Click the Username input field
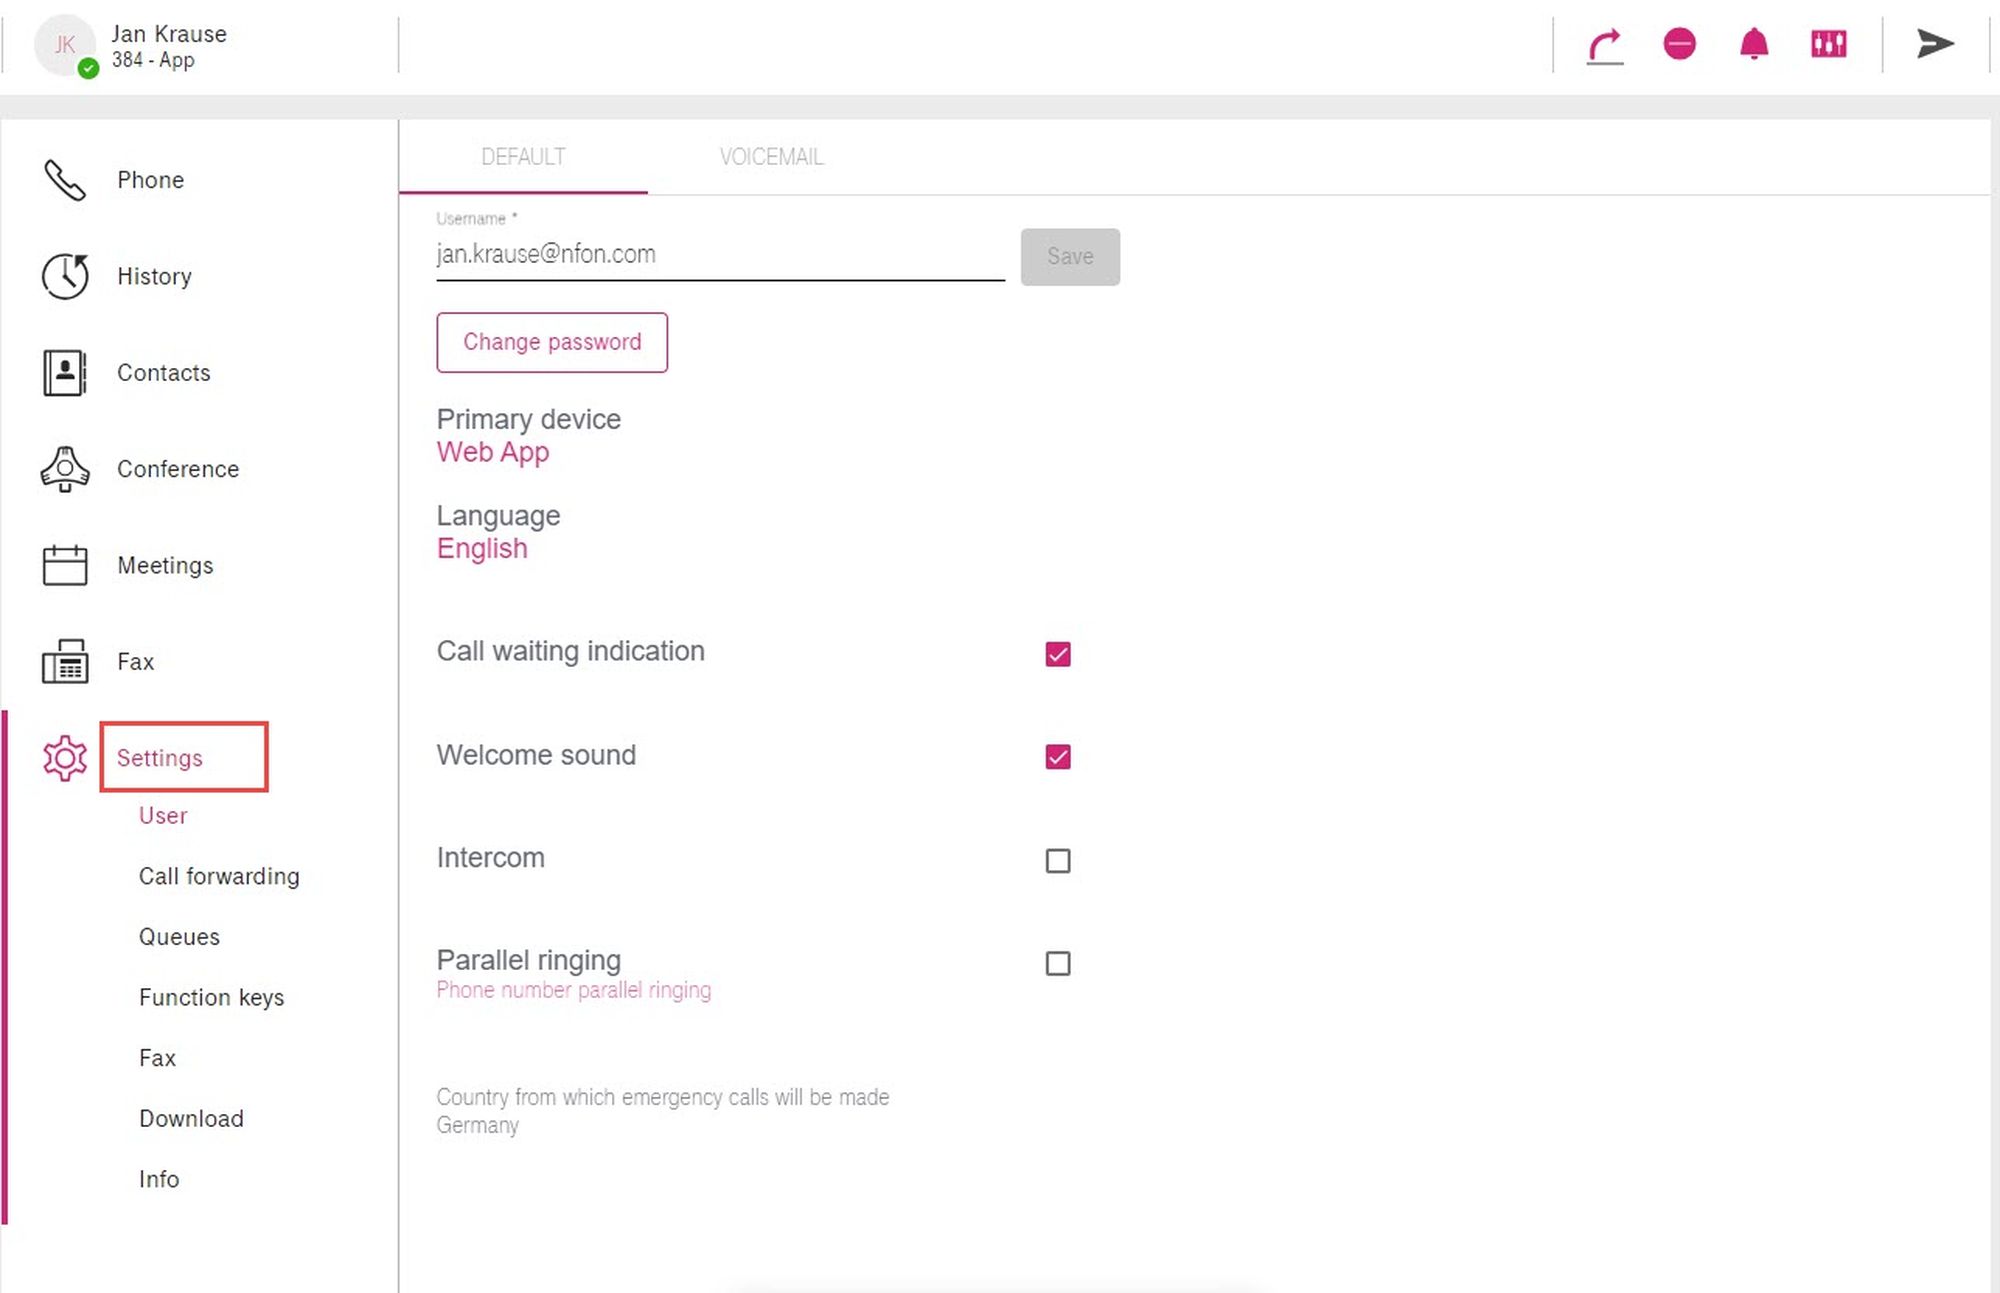The width and height of the screenshot is (2000, 1293). tap(720, 255)
